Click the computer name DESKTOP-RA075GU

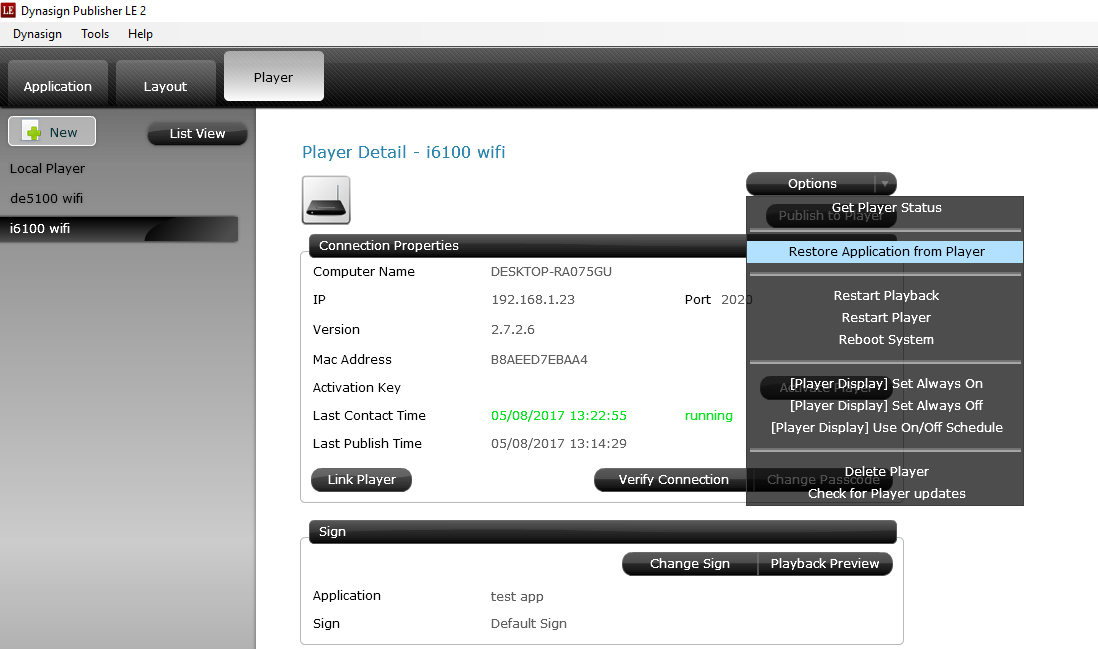[551, 272]
